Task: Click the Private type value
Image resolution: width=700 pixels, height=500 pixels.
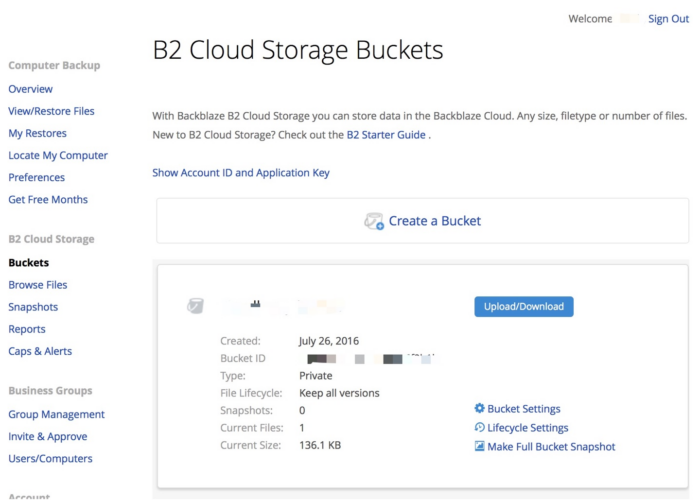Action: click(316, 375)
